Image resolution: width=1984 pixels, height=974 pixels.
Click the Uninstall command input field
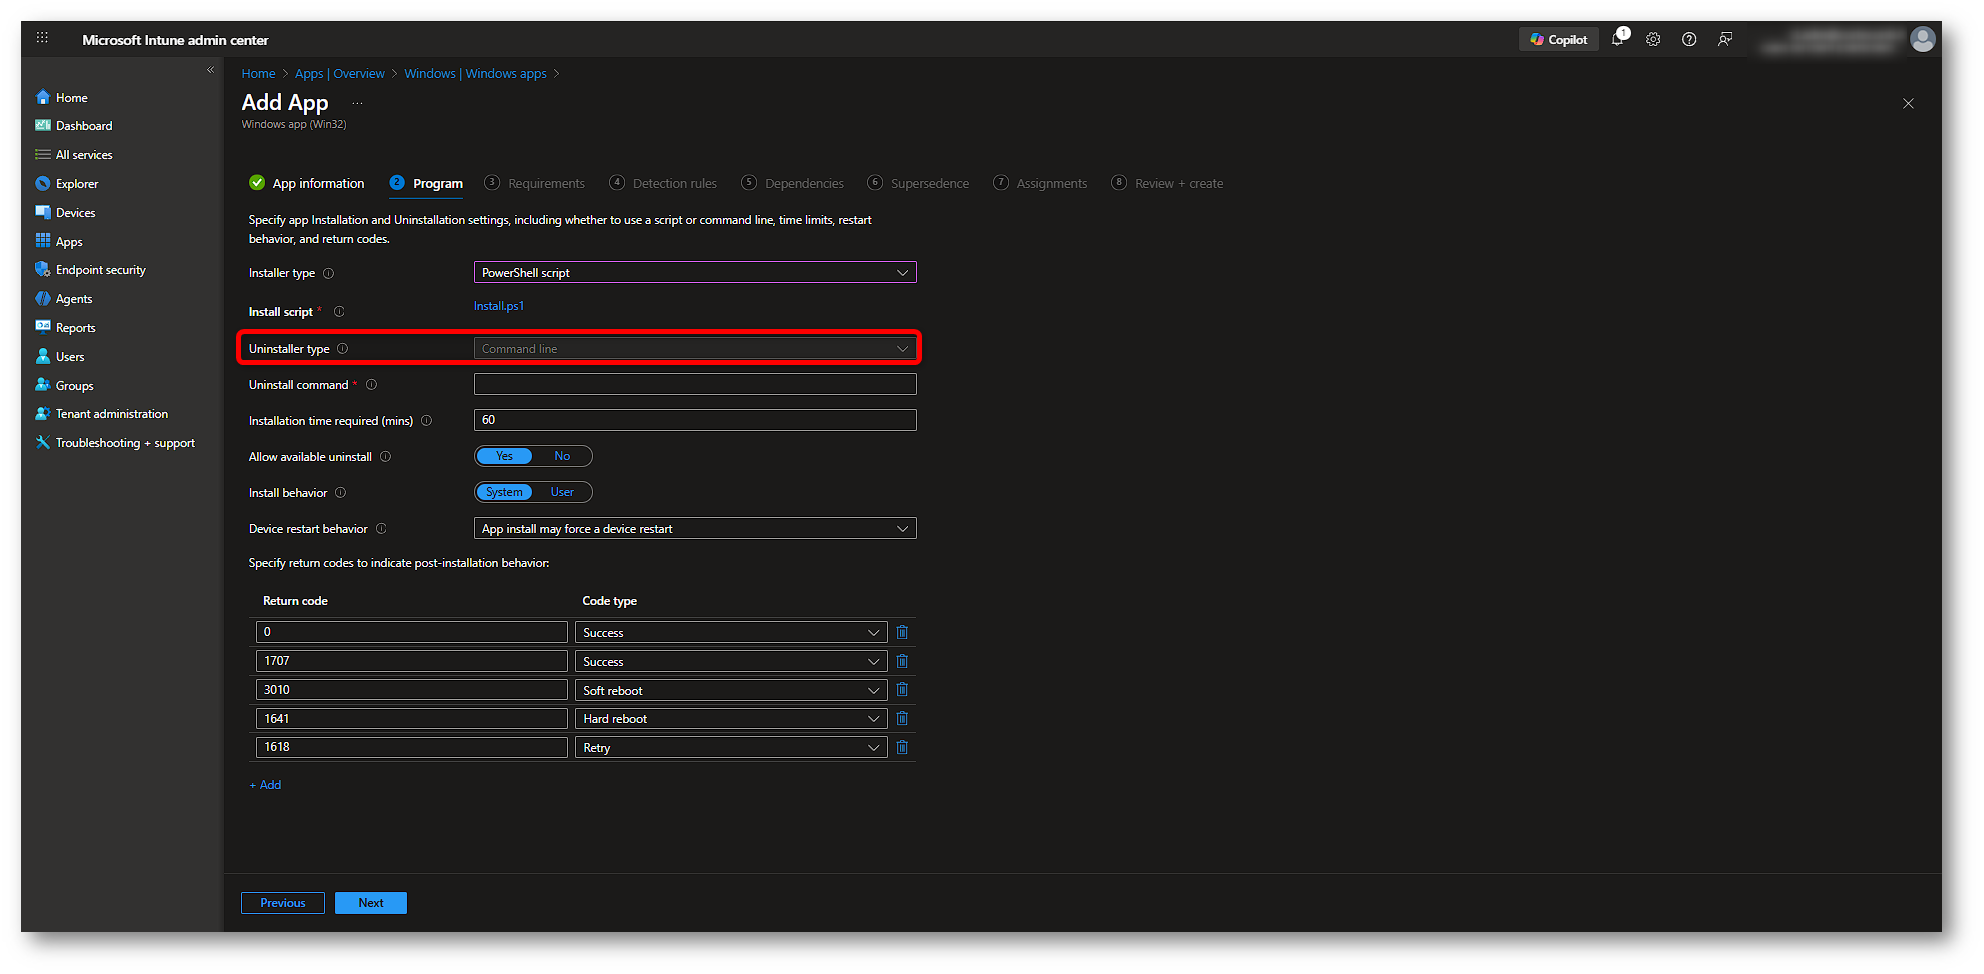(x=694, y=384)
